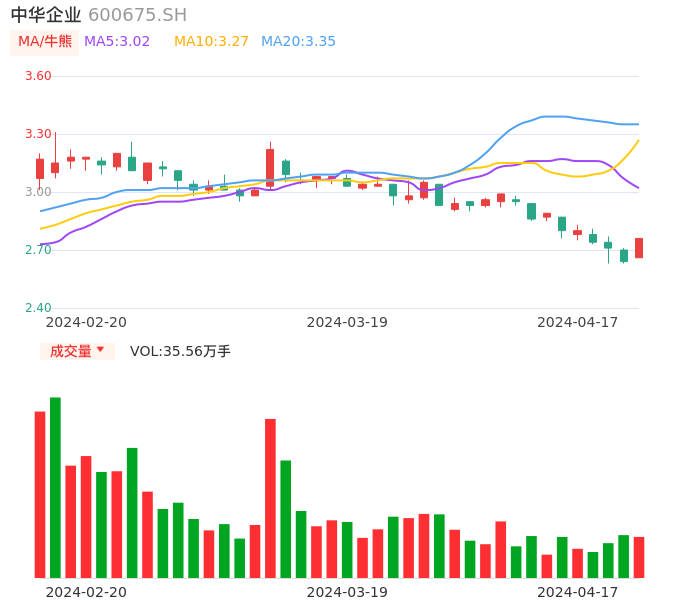Image resolution: width=686 pixels, height=606 pixels.
Task: Toggle the MA5:3.02 legend label
Action: pyautogui.click(x=117, y=42)
